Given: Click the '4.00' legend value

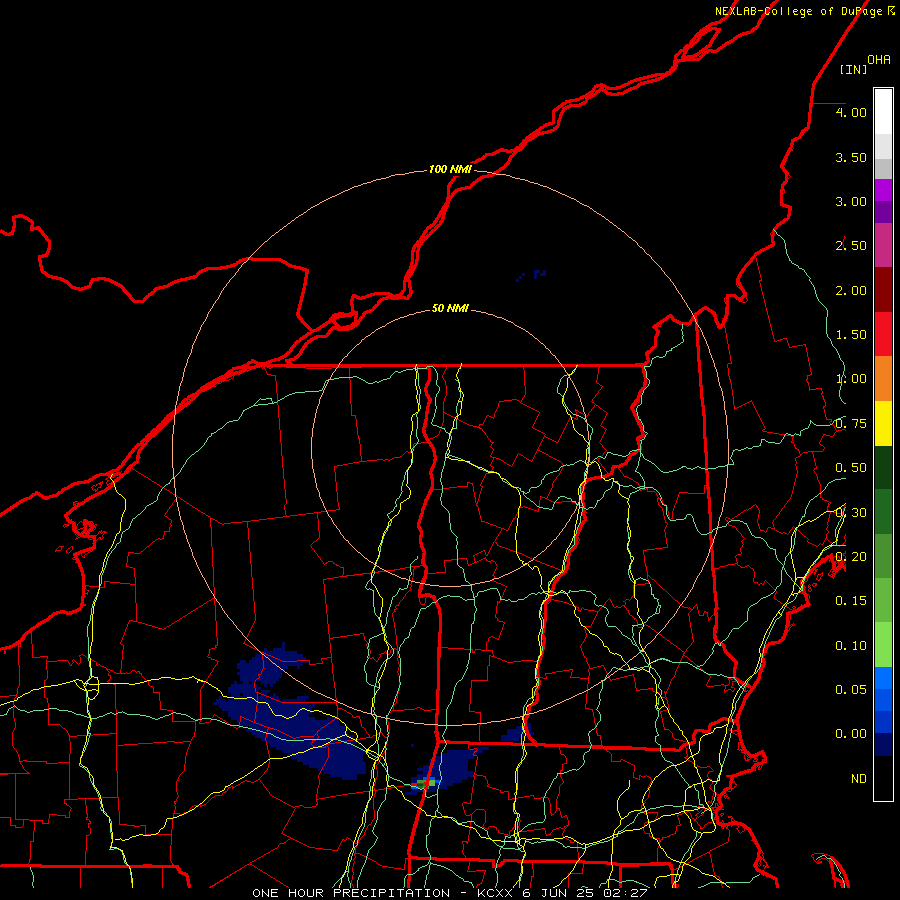Looking at the screenshot, I should coord(851,112).
